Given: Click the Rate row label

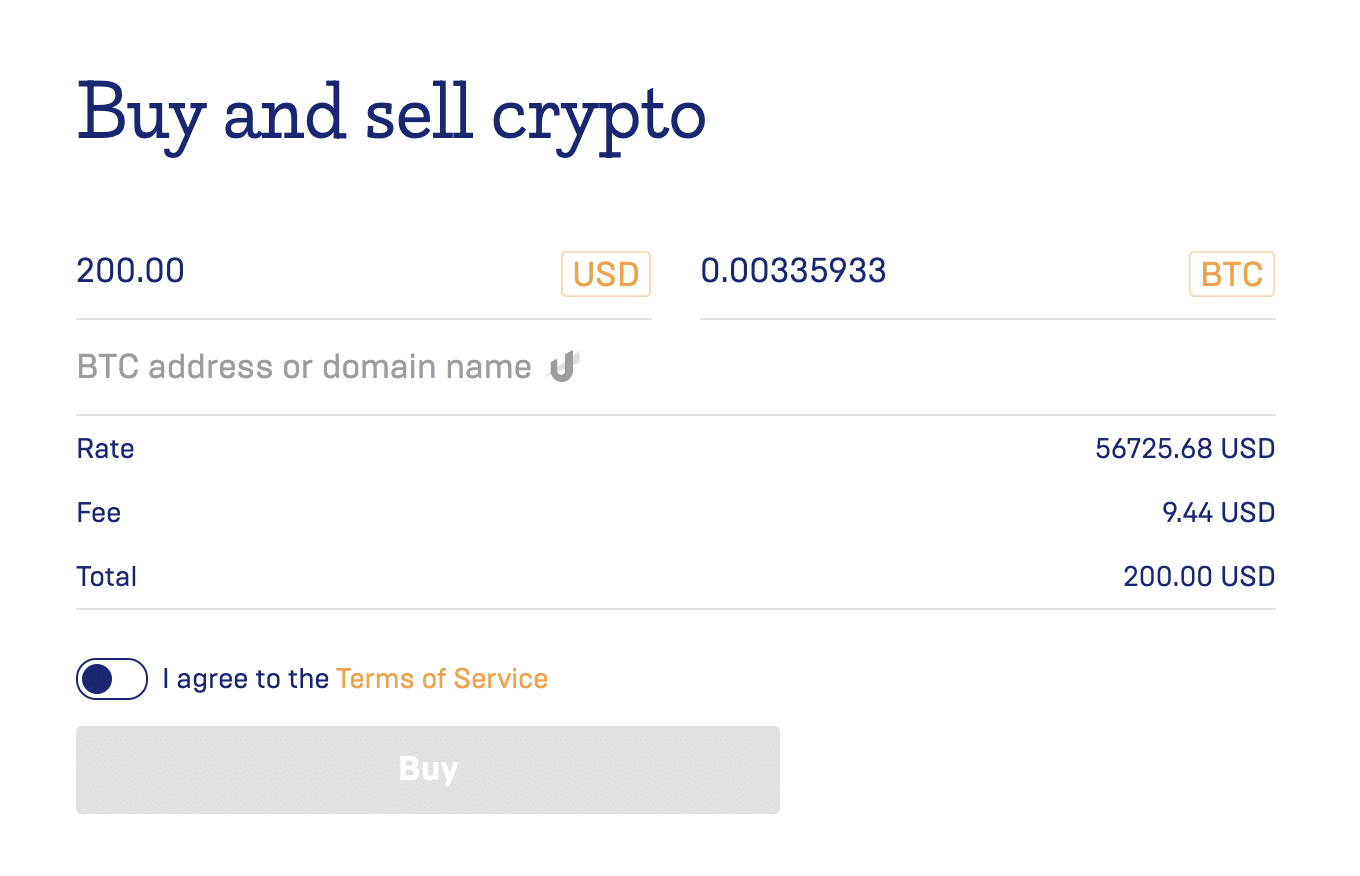Looking at the screenshot, I should coord(105,448).
